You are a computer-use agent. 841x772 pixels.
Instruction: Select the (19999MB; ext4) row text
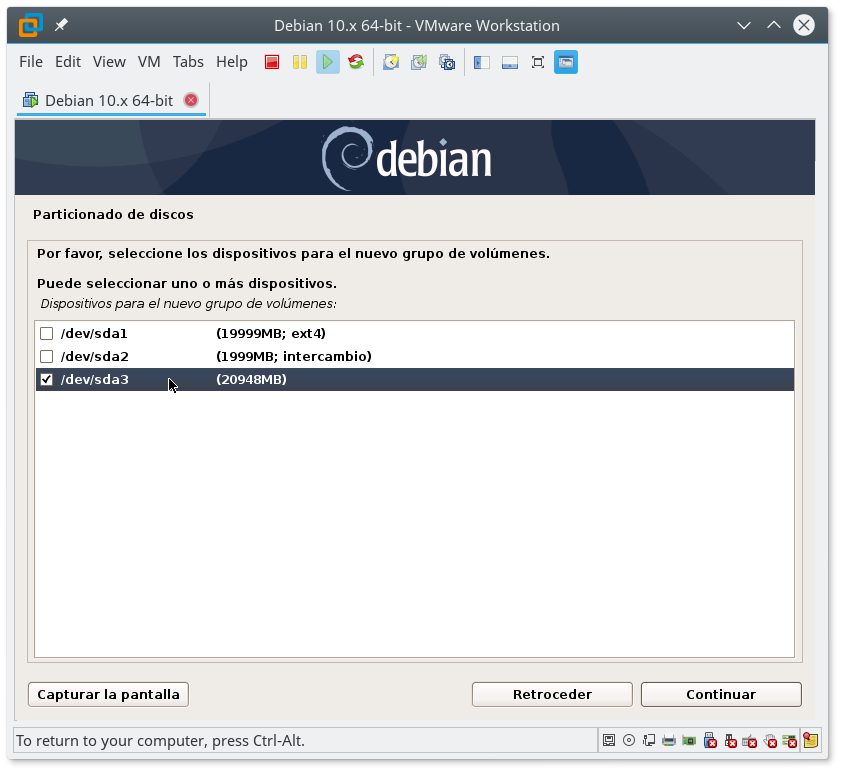coord(271,334)
